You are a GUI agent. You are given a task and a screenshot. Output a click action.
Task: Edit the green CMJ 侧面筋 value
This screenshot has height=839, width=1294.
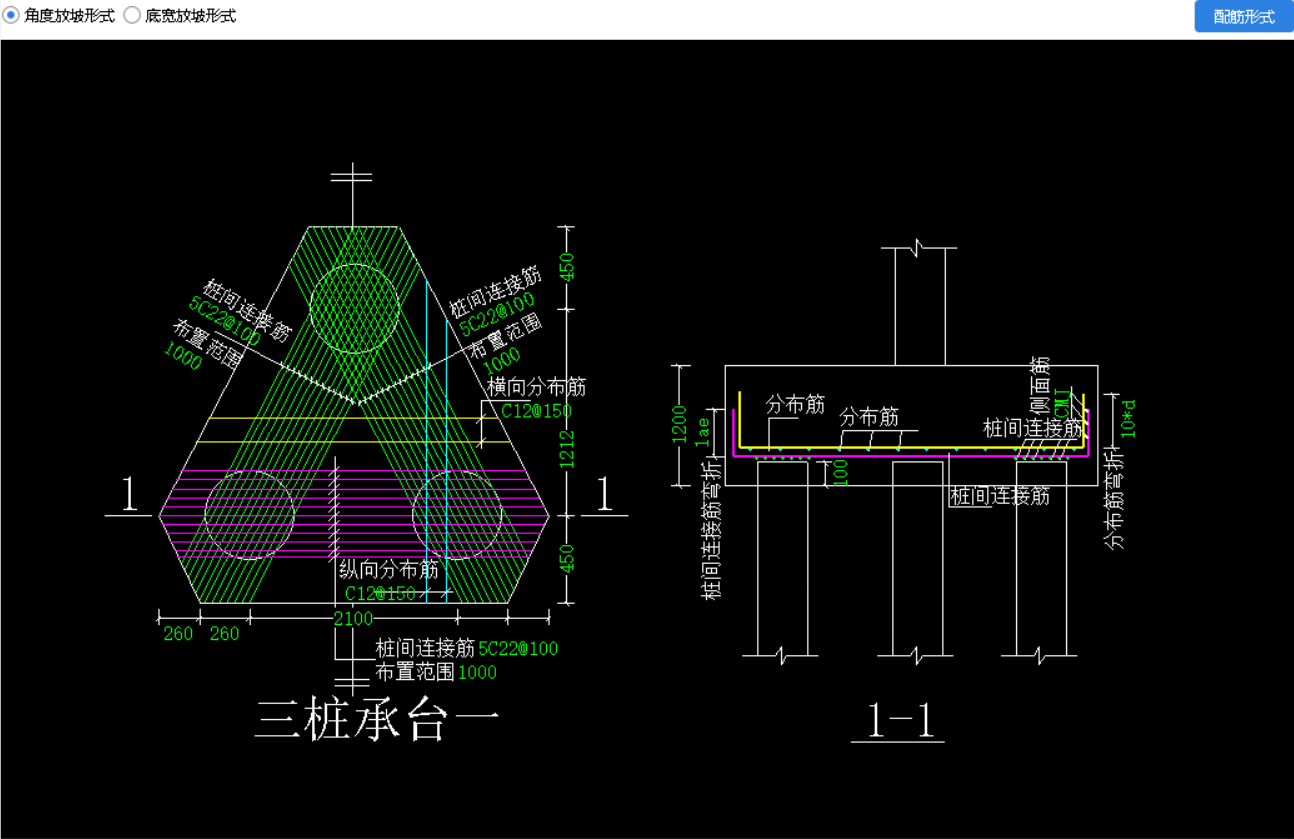pos(1061,403)
